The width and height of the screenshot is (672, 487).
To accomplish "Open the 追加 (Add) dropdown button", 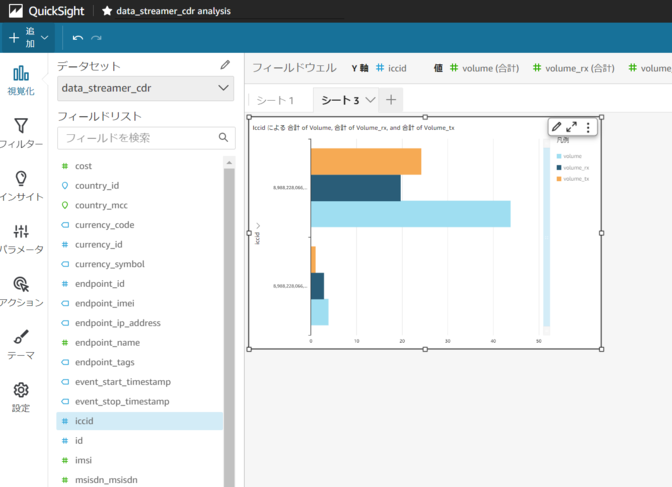I will pos(28,38).
